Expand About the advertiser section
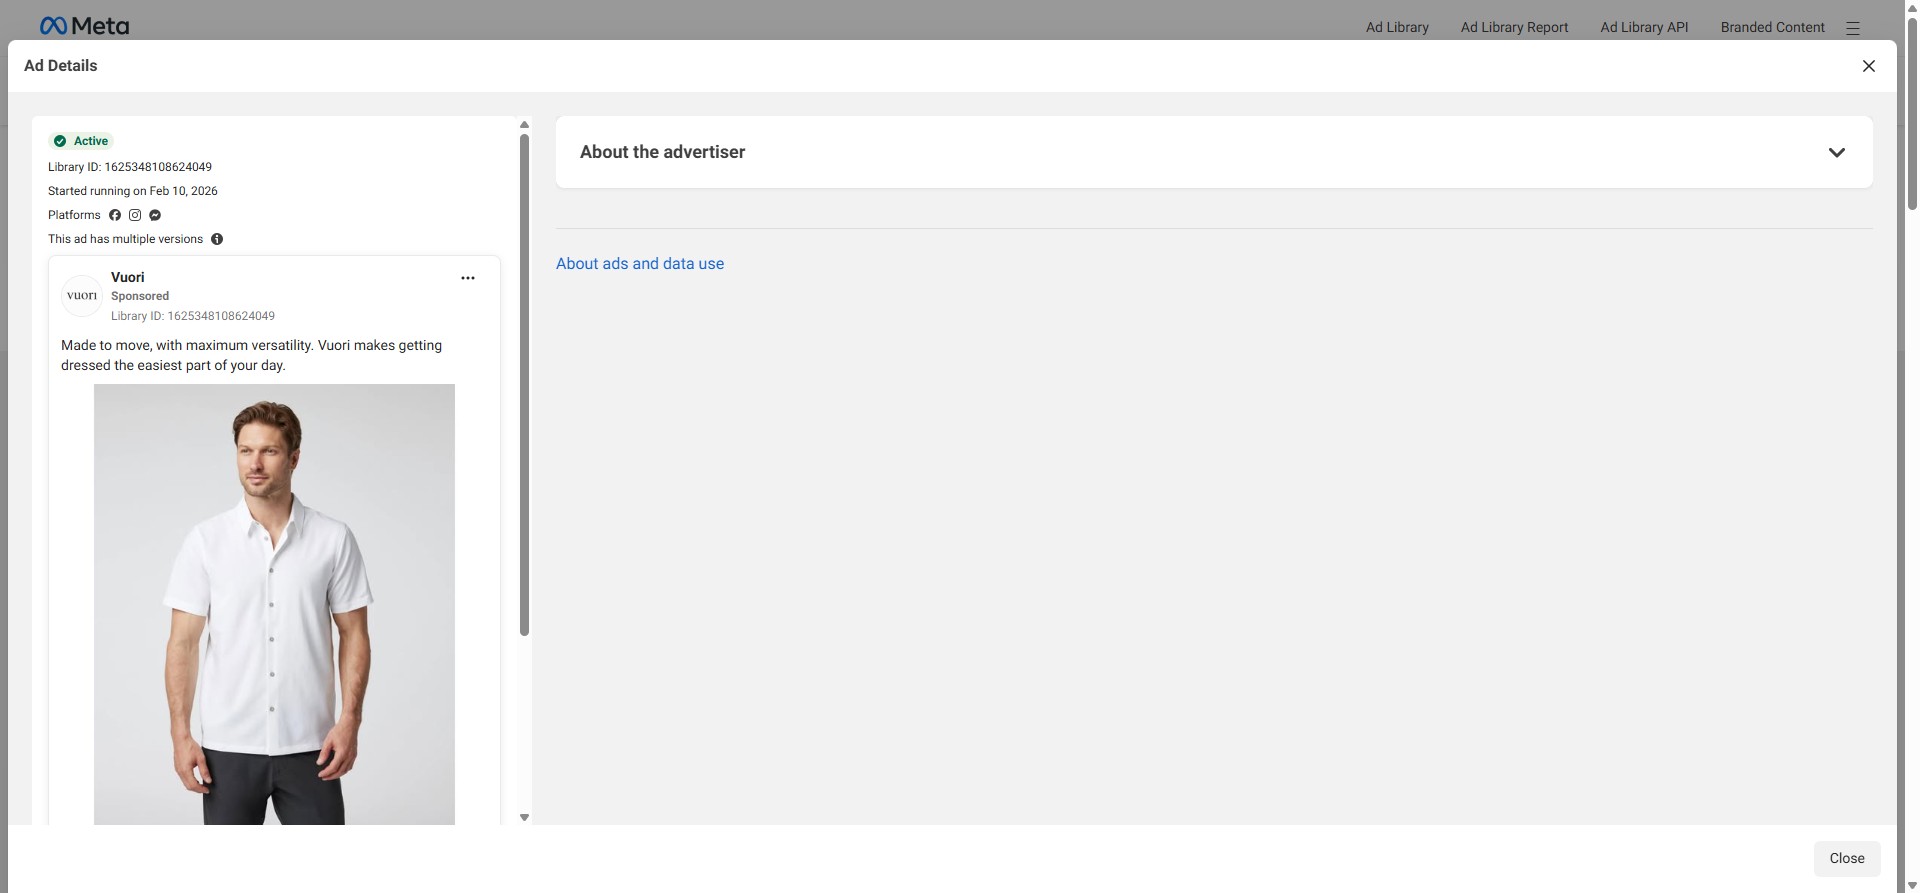The height and width of the screenshot is (893, 1920). 1836,152
